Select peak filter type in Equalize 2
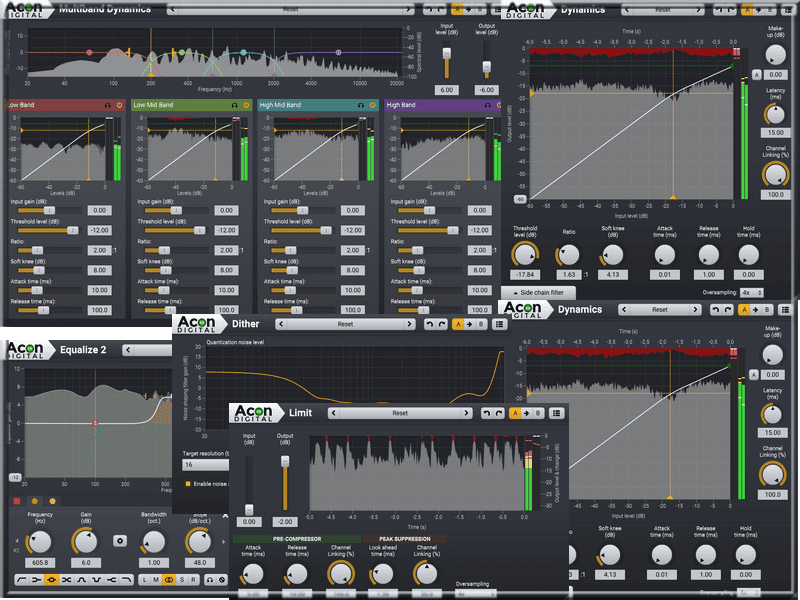The image size is (800, 600). tap(51, 580)
